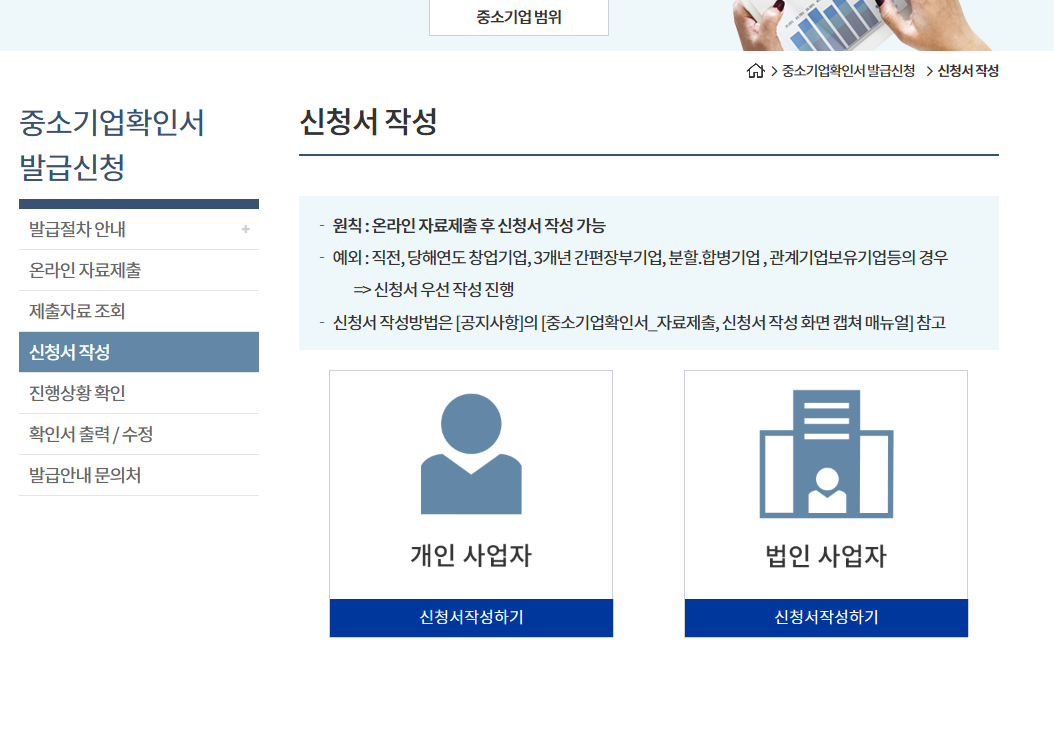Open 제출자료 조회 sidebar menu
This screenshot has height=756, width=1054.
pos(139,311)
